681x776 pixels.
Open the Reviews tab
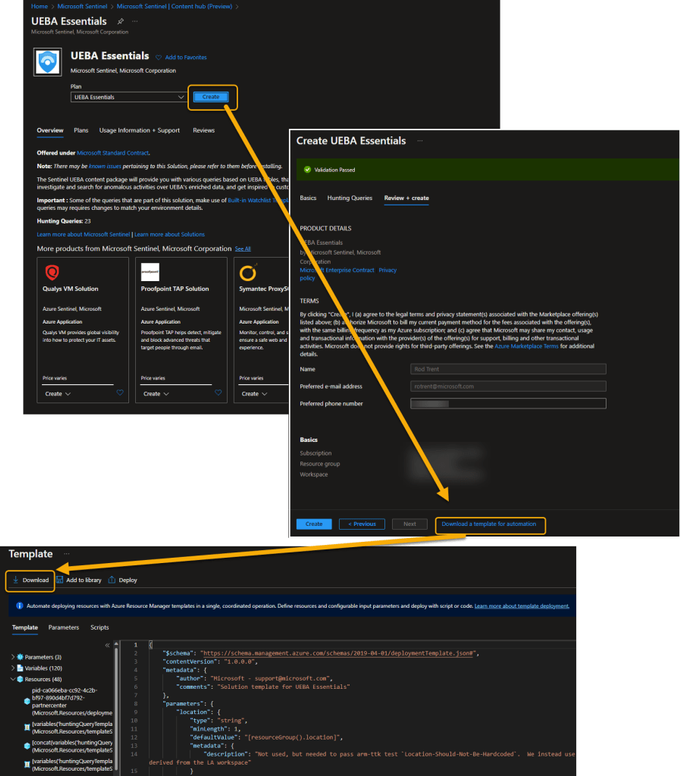coord(203,131)
